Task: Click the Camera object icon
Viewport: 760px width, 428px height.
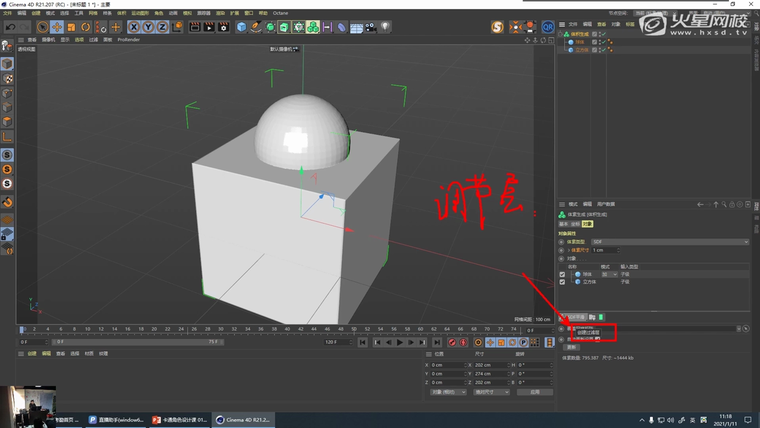Action: [x=371, y=27]
